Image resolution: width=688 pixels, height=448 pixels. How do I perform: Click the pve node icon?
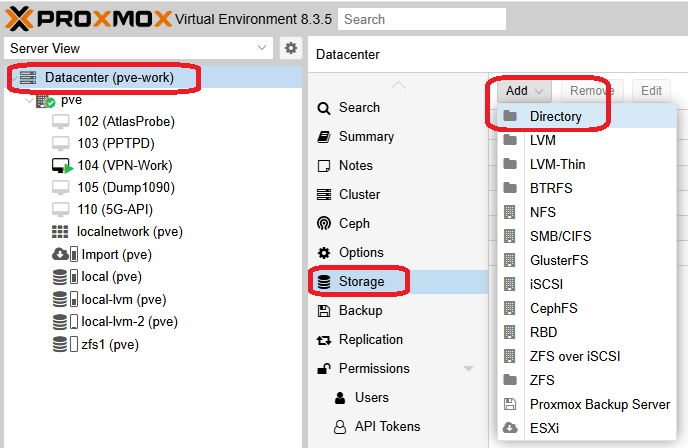coord(45,101)
